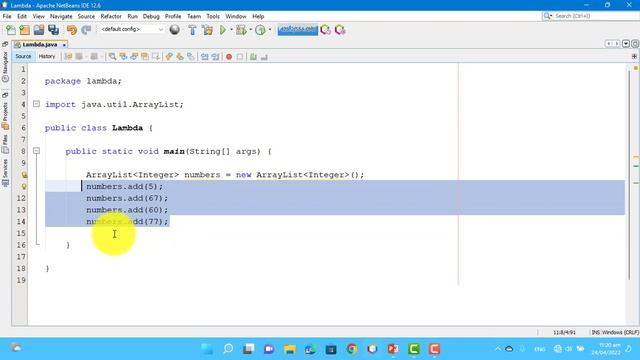Build the project with hammer icon
This screenshot has width=640, height=360.
[x=192, y=30]
